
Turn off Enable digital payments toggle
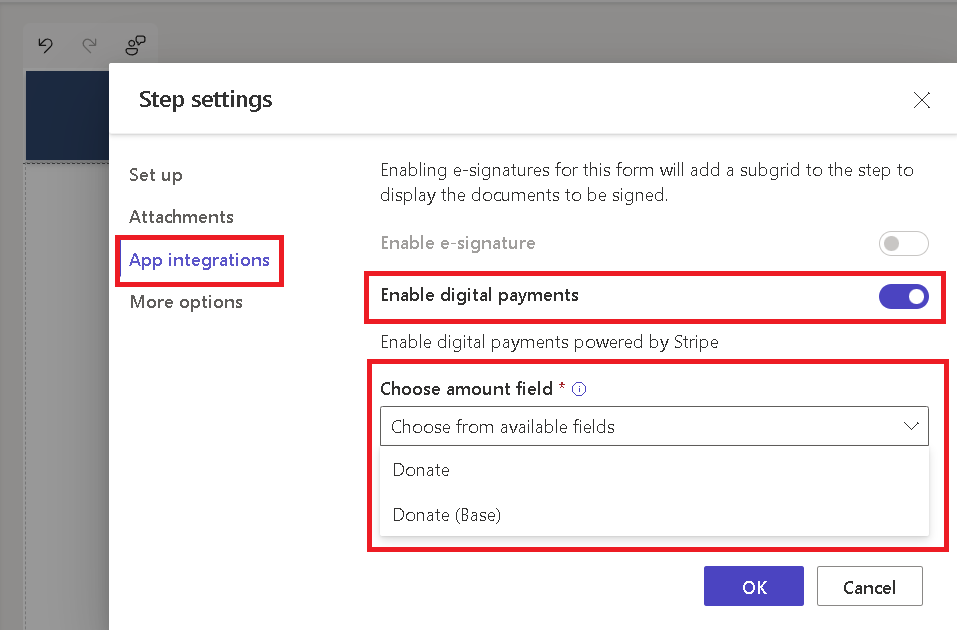(903, 296)
